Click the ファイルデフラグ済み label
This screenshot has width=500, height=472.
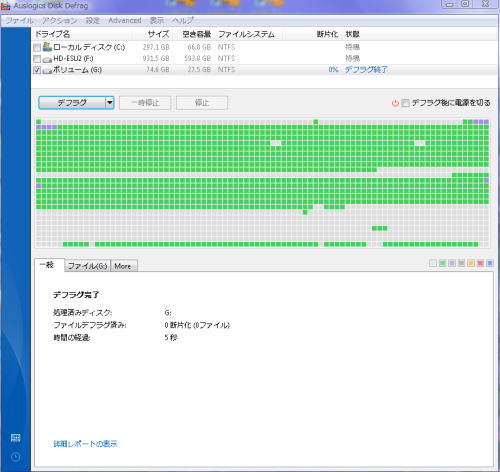(x=90, y=325)
